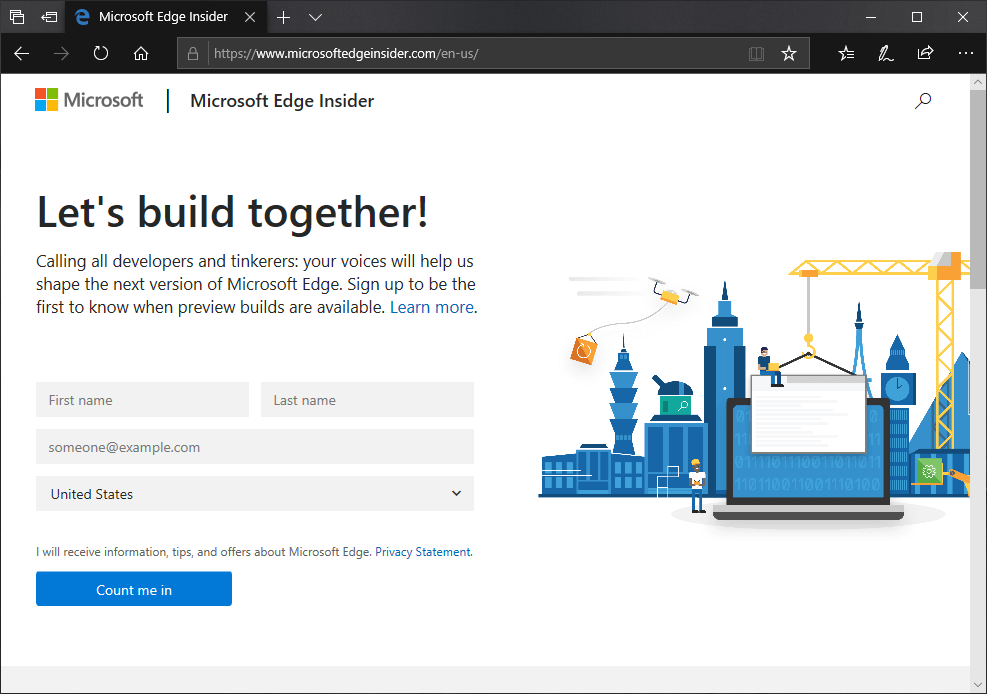Open the Privacy Statement link
This screenshot has height=694, width=987.
pos(422,551)
